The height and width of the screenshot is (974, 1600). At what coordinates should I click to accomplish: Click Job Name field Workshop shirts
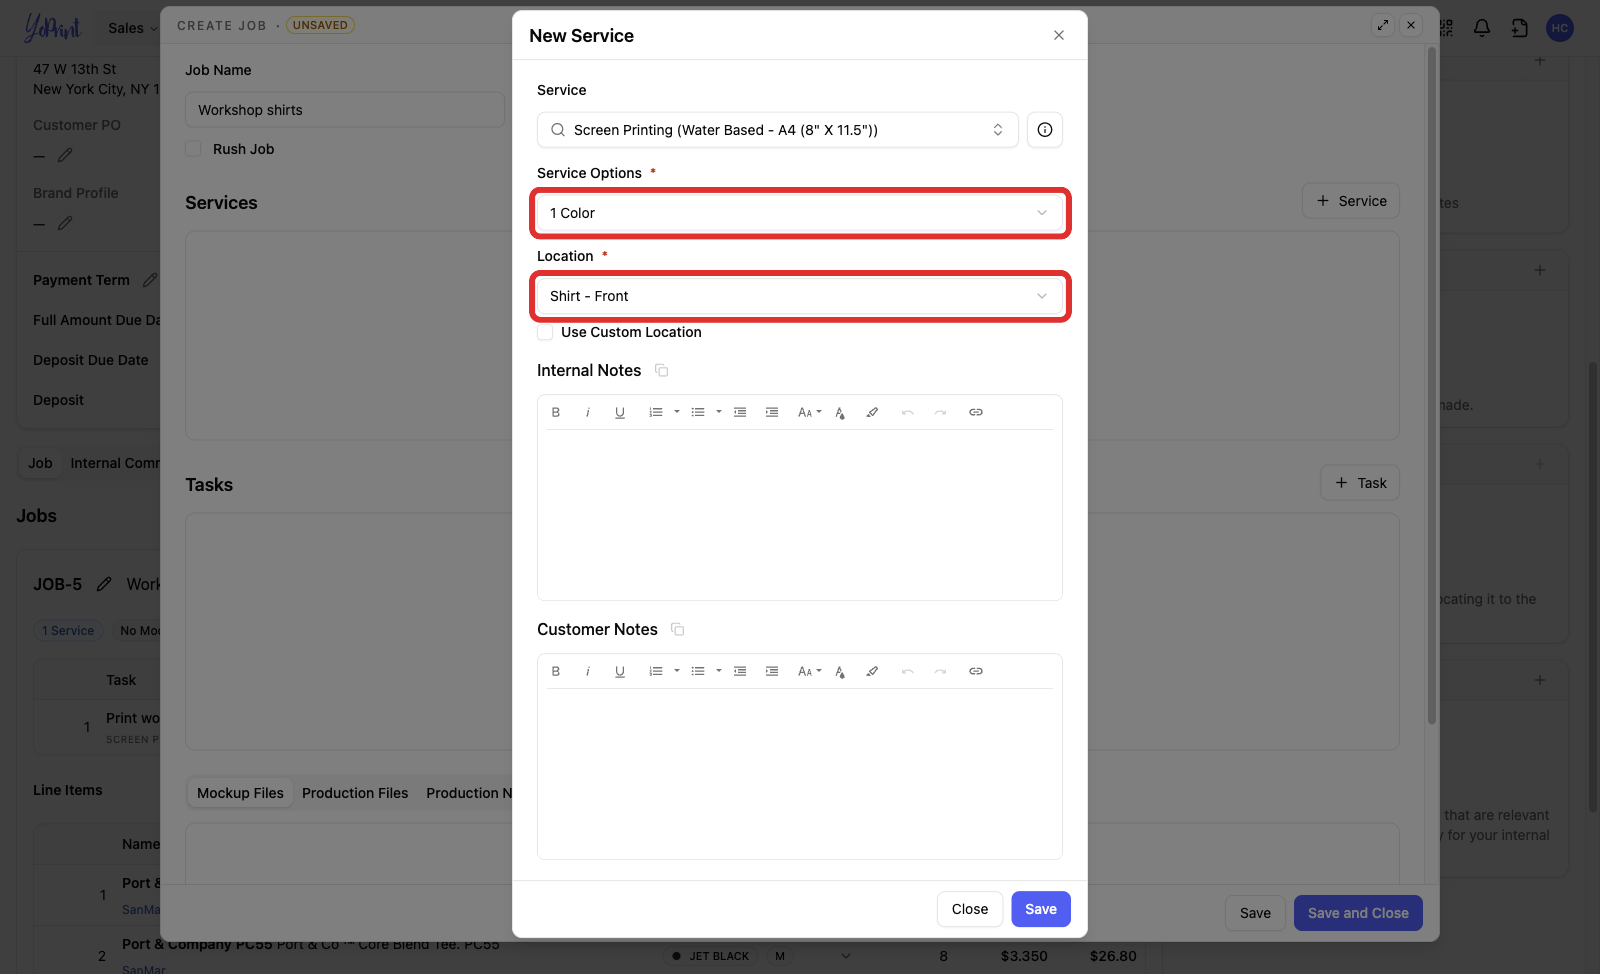click(345, 110)
